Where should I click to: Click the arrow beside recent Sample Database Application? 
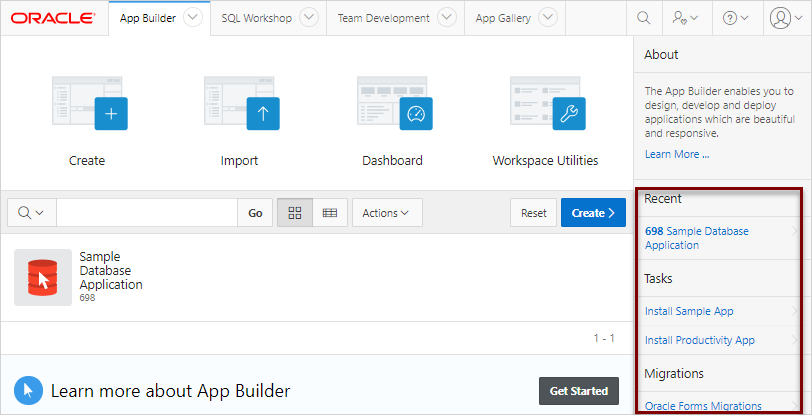point(794,232)
